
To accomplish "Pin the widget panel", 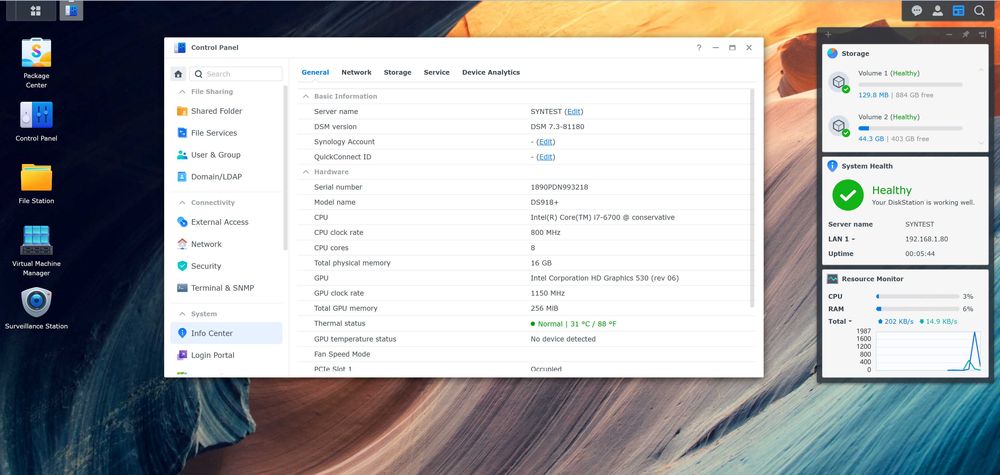I will click(966, 34).
